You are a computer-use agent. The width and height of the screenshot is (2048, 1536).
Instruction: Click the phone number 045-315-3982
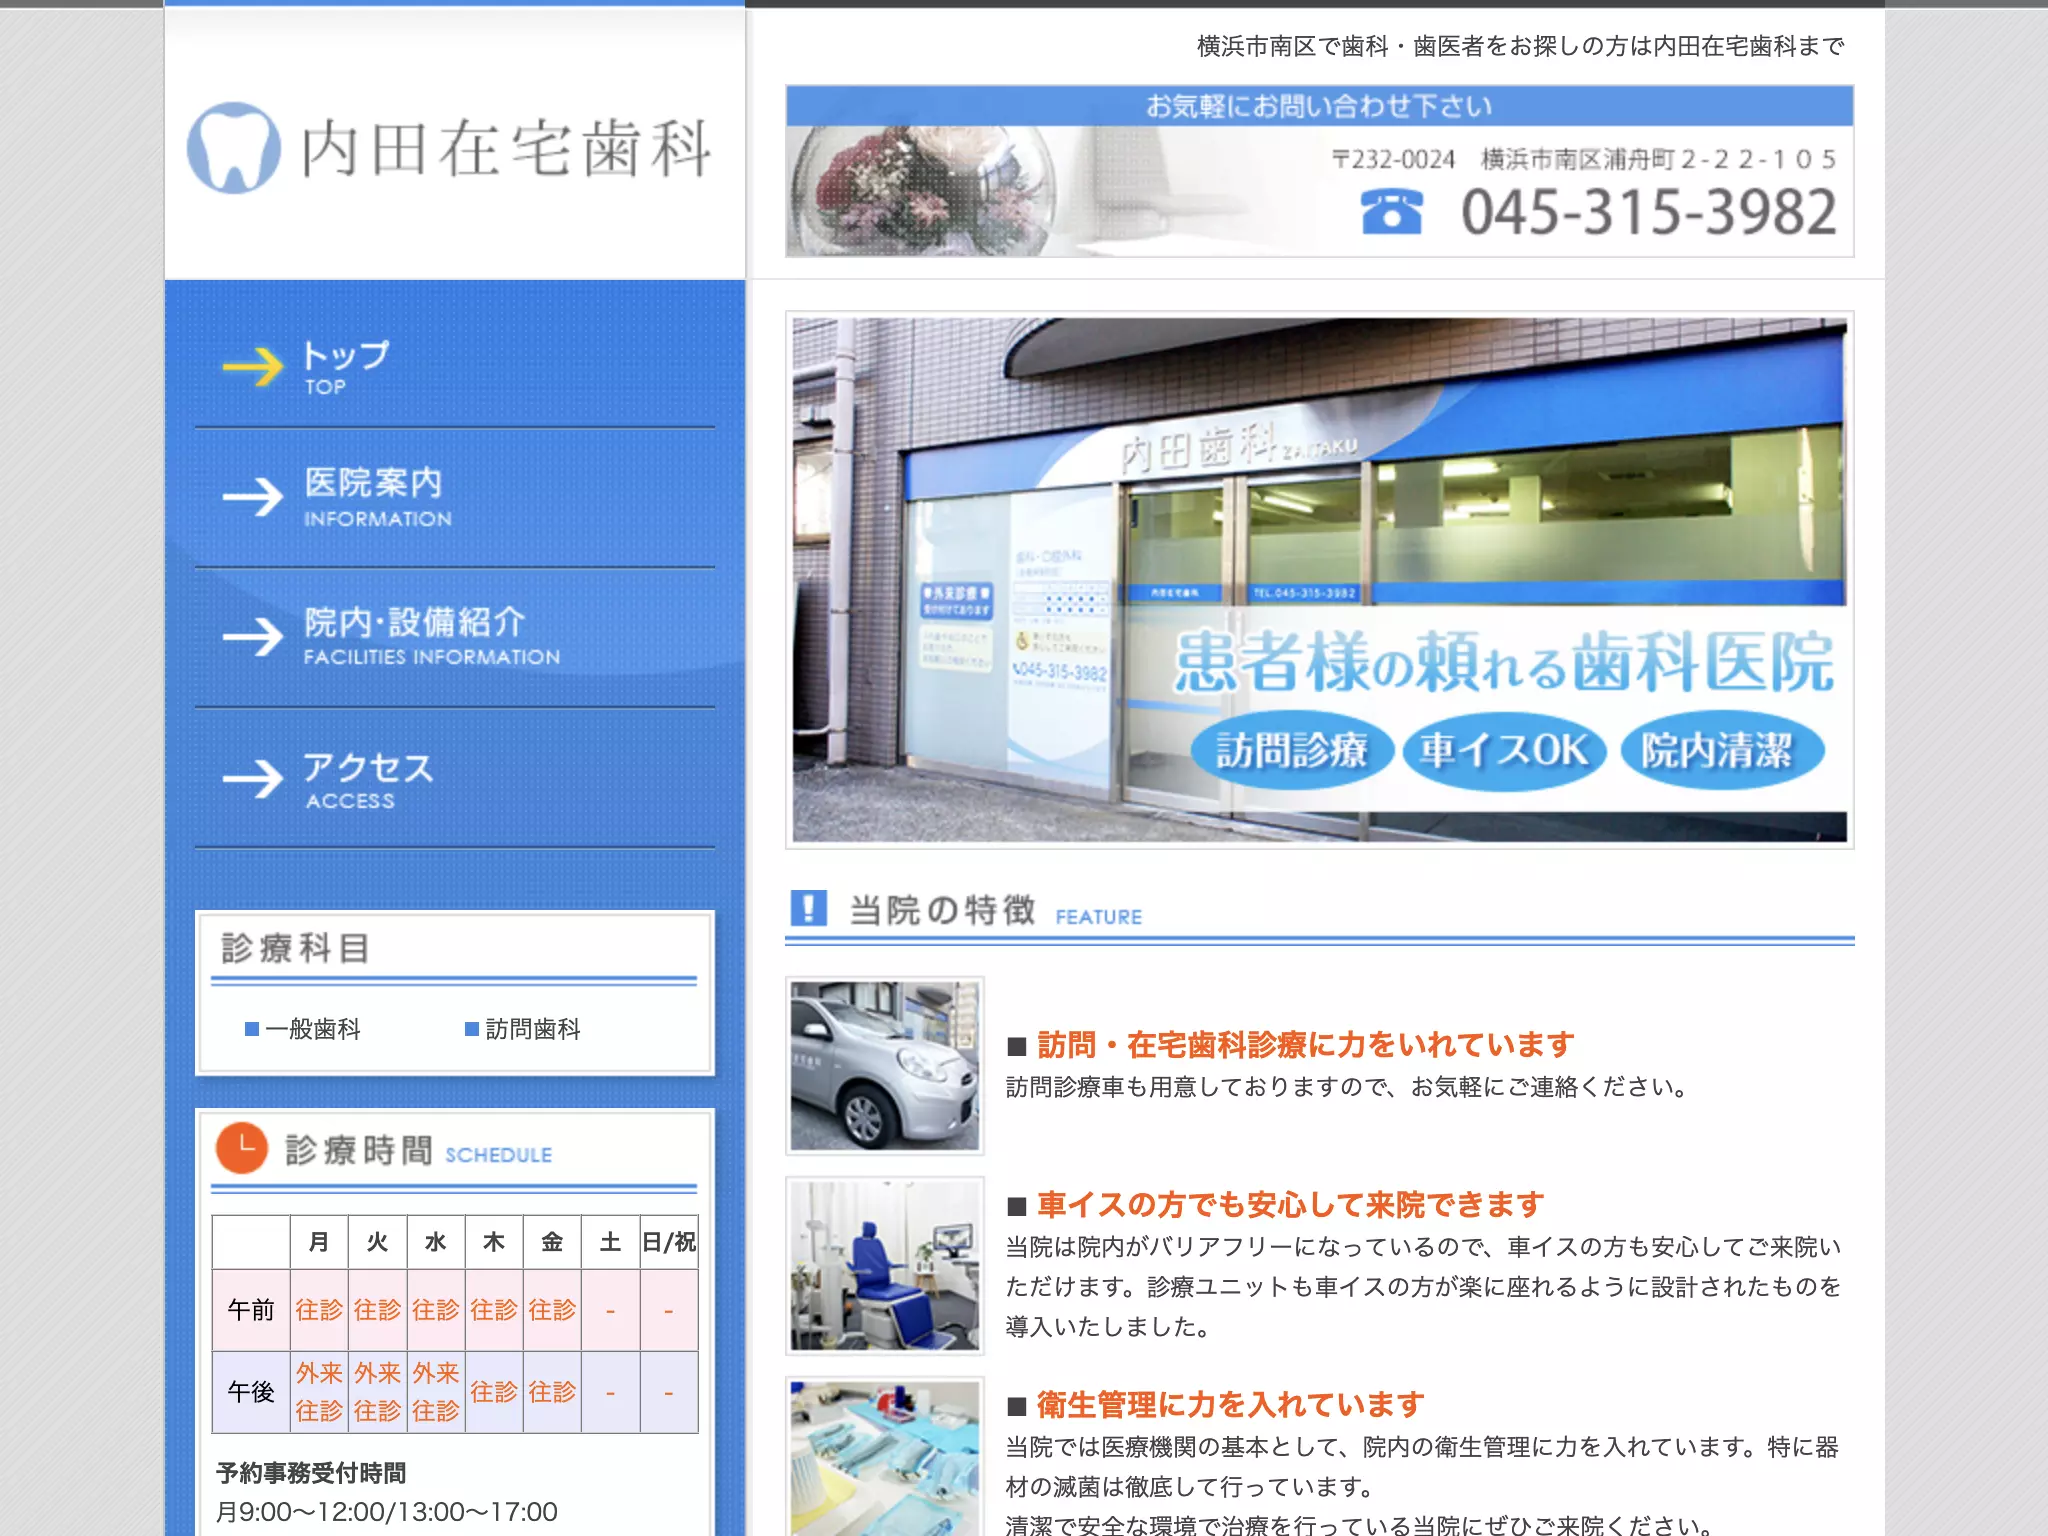point(1649,212)
